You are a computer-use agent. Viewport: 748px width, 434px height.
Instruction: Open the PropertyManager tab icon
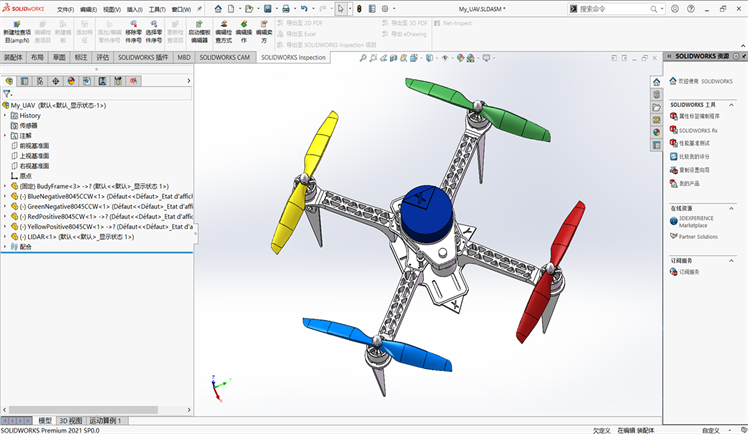click(24, 80)
